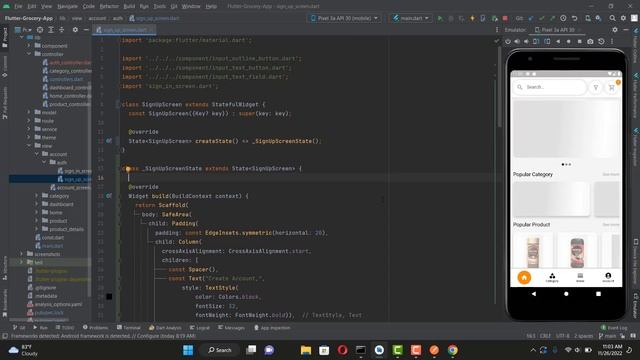The image size is (640, 360).
Task: Expand the service folder
Action: [29, 129]
